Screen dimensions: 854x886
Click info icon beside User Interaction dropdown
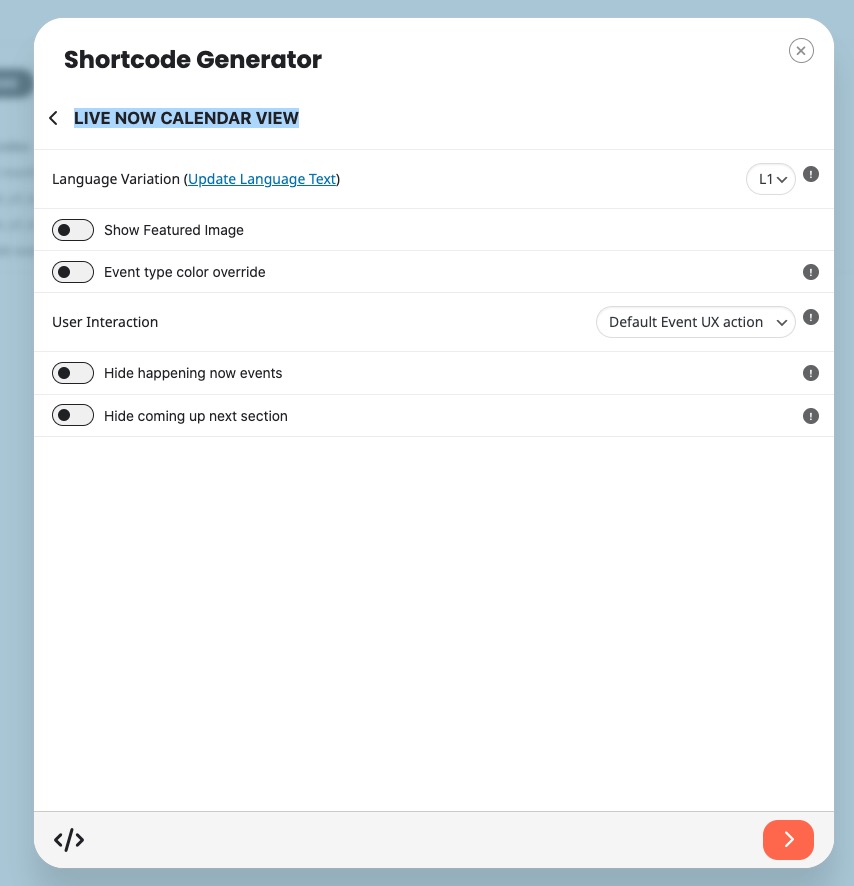tap(810, 317)
